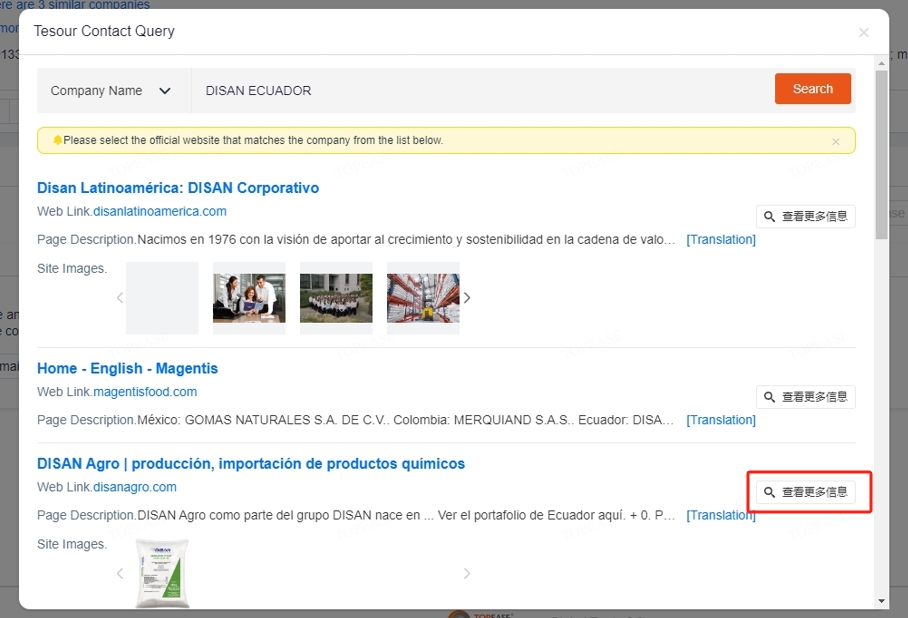Click the dialog scrollbar down arrow

pos(881,601)
